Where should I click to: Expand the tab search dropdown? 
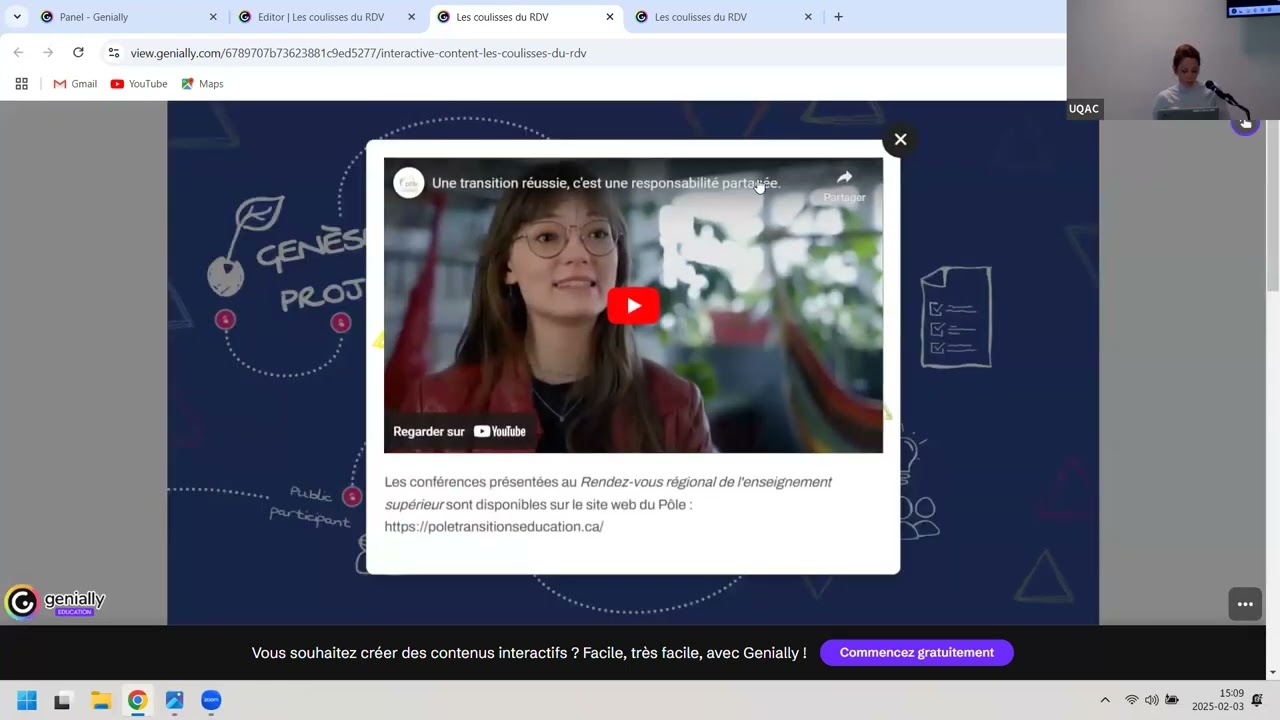coord(17,17)
